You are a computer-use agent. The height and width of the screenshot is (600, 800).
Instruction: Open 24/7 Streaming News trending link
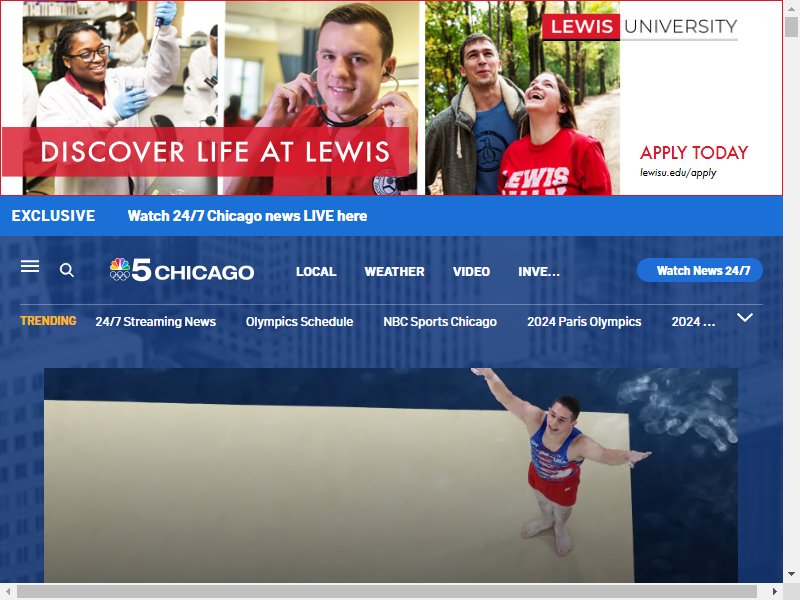click(156, 321)
